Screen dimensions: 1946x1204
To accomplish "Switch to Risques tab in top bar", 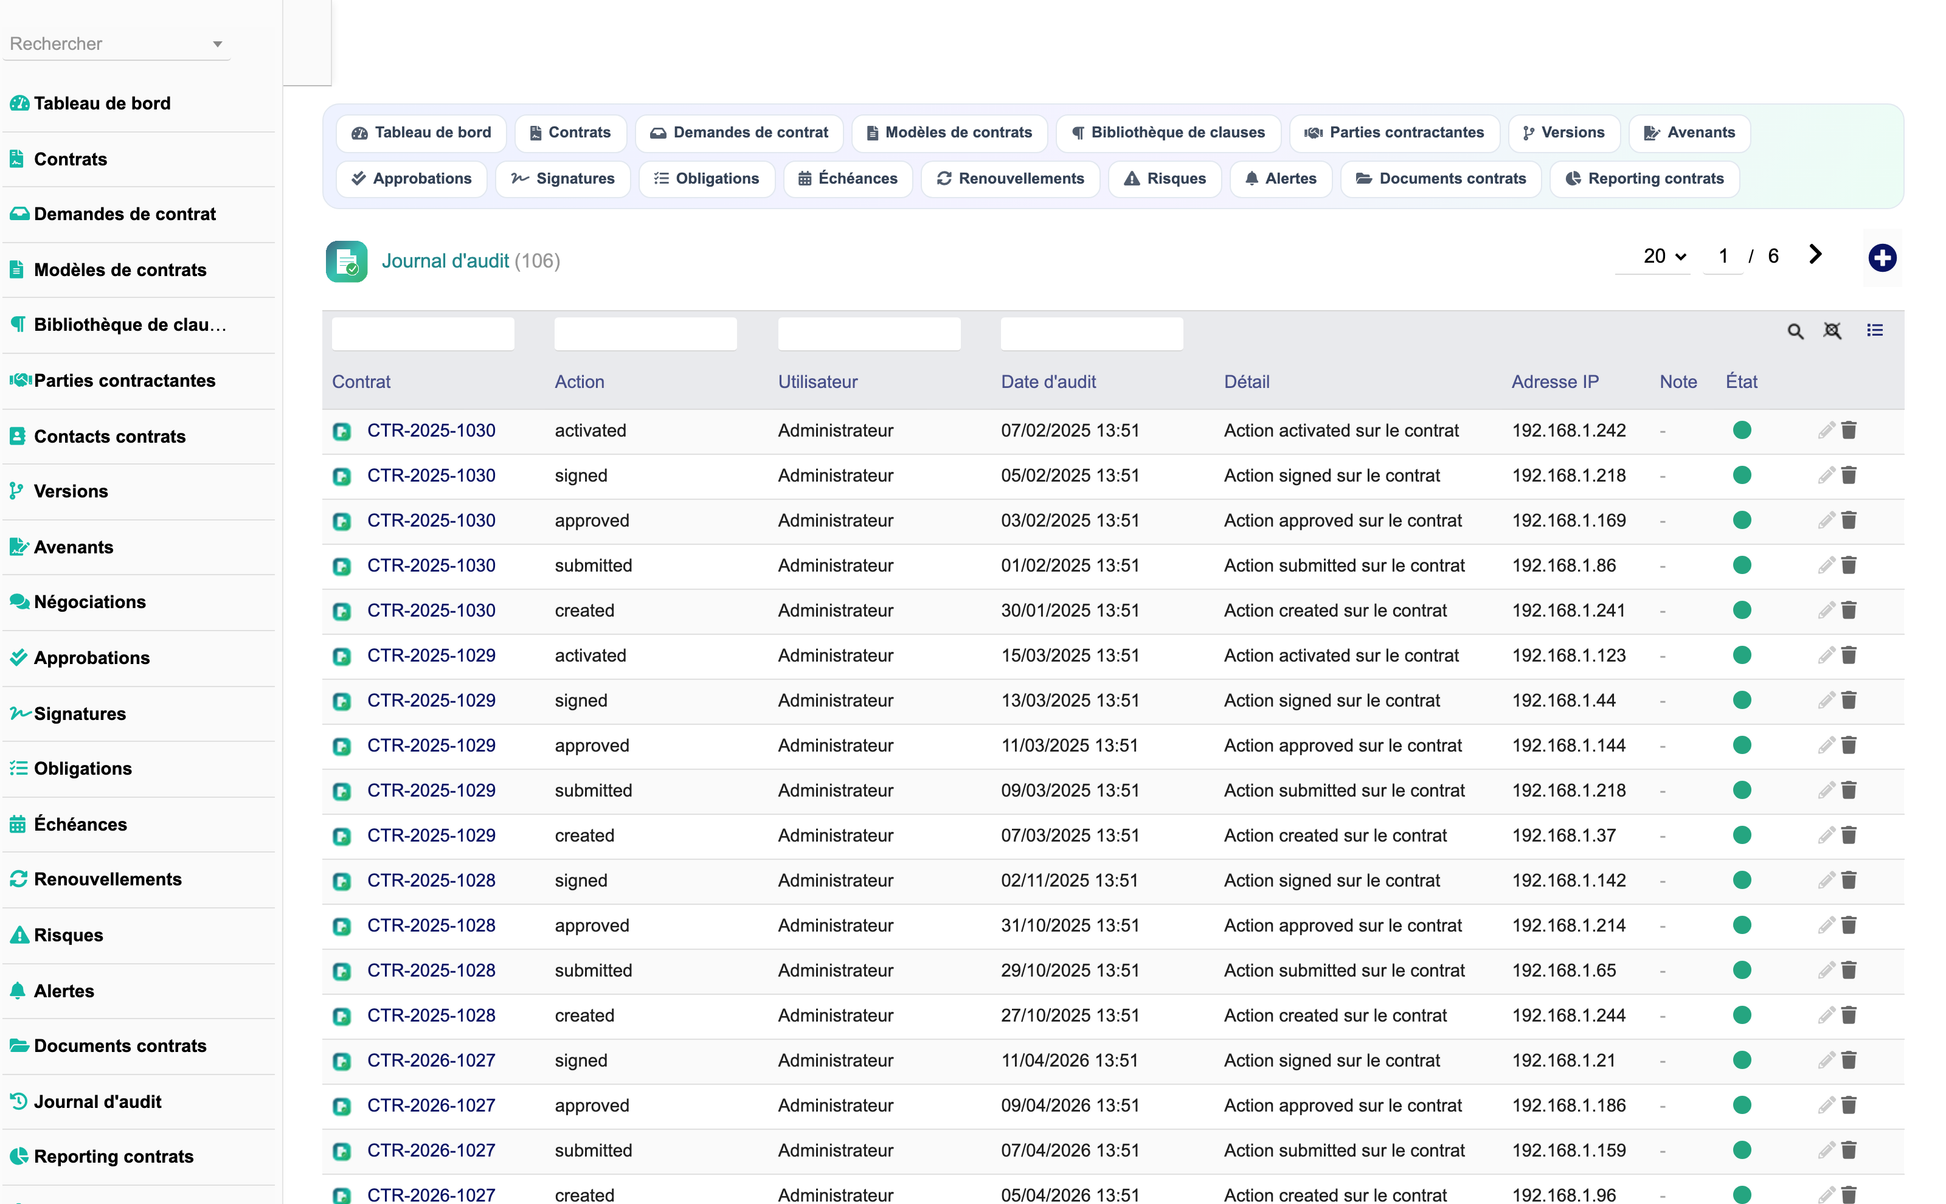I will [1165, 178].
